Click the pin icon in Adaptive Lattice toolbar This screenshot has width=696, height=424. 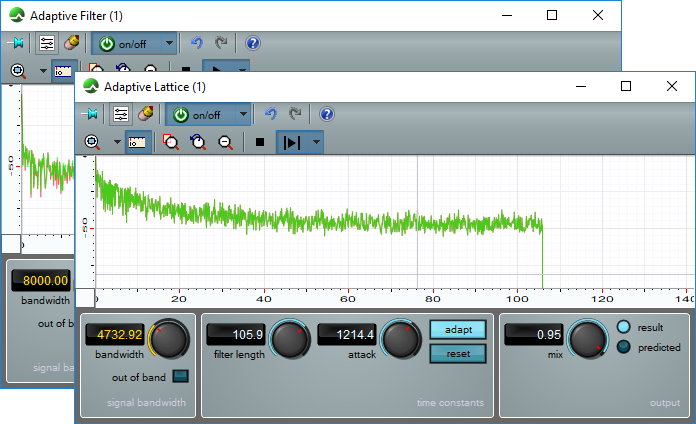click(x=92, y=114)
